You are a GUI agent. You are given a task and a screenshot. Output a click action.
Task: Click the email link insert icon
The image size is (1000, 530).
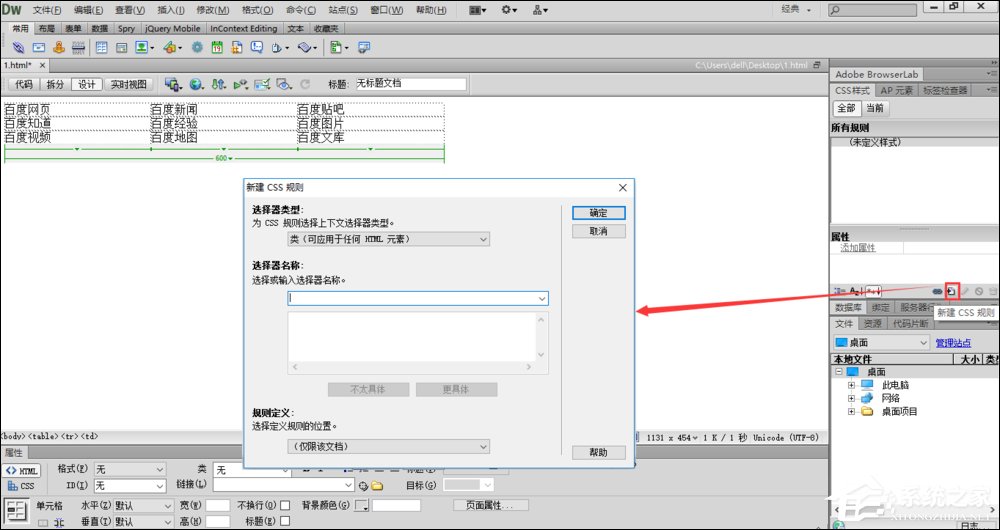pyautogui.click(x=39, y=47)
